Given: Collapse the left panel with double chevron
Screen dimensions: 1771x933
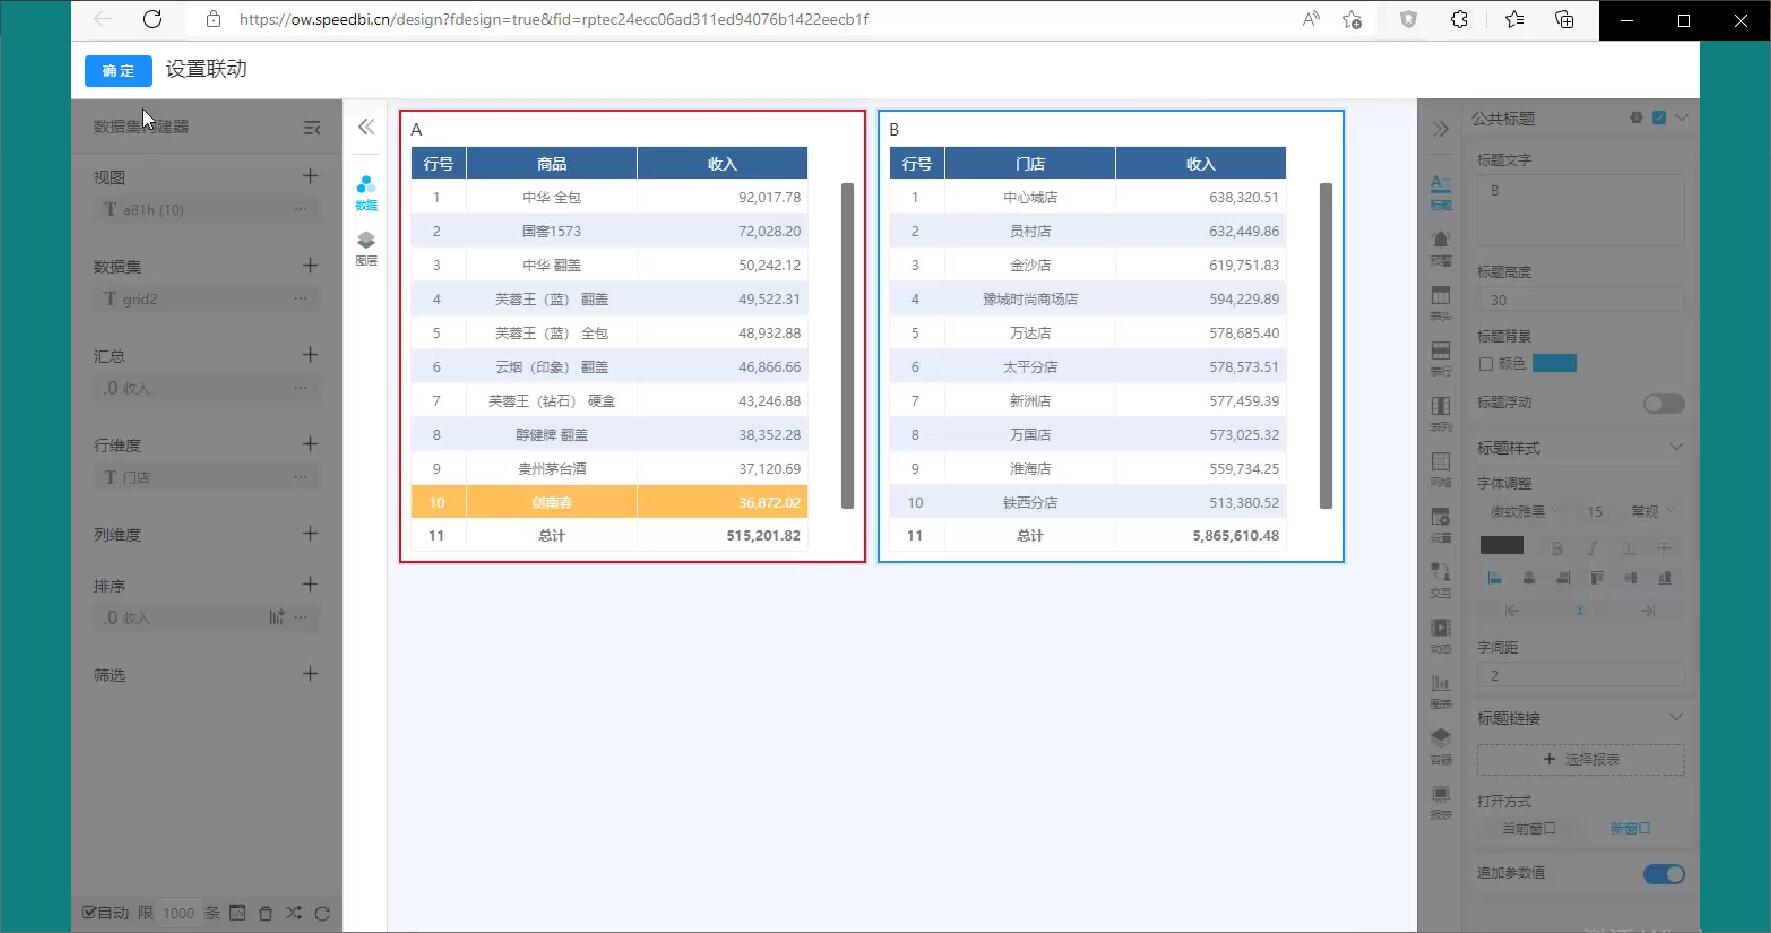Looking at the screenshot, I should click(x=366, y=126).
